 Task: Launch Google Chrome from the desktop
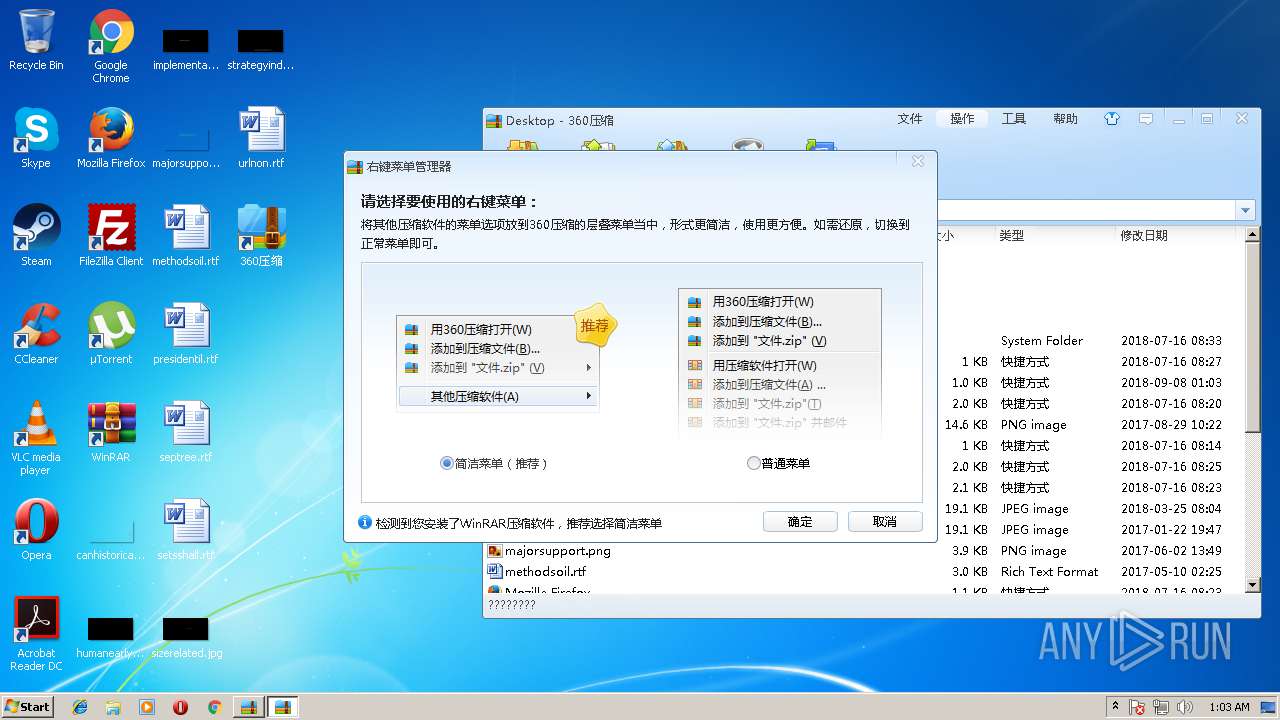coord(111,46)
